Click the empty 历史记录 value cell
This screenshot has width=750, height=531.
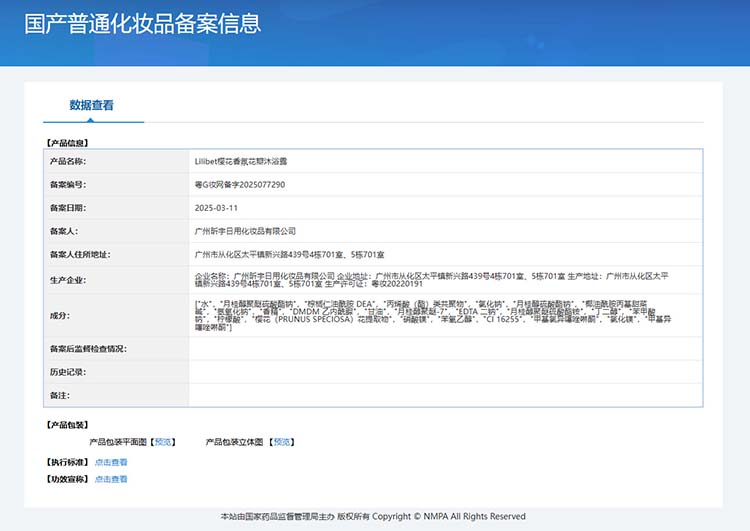pos(445,372)
